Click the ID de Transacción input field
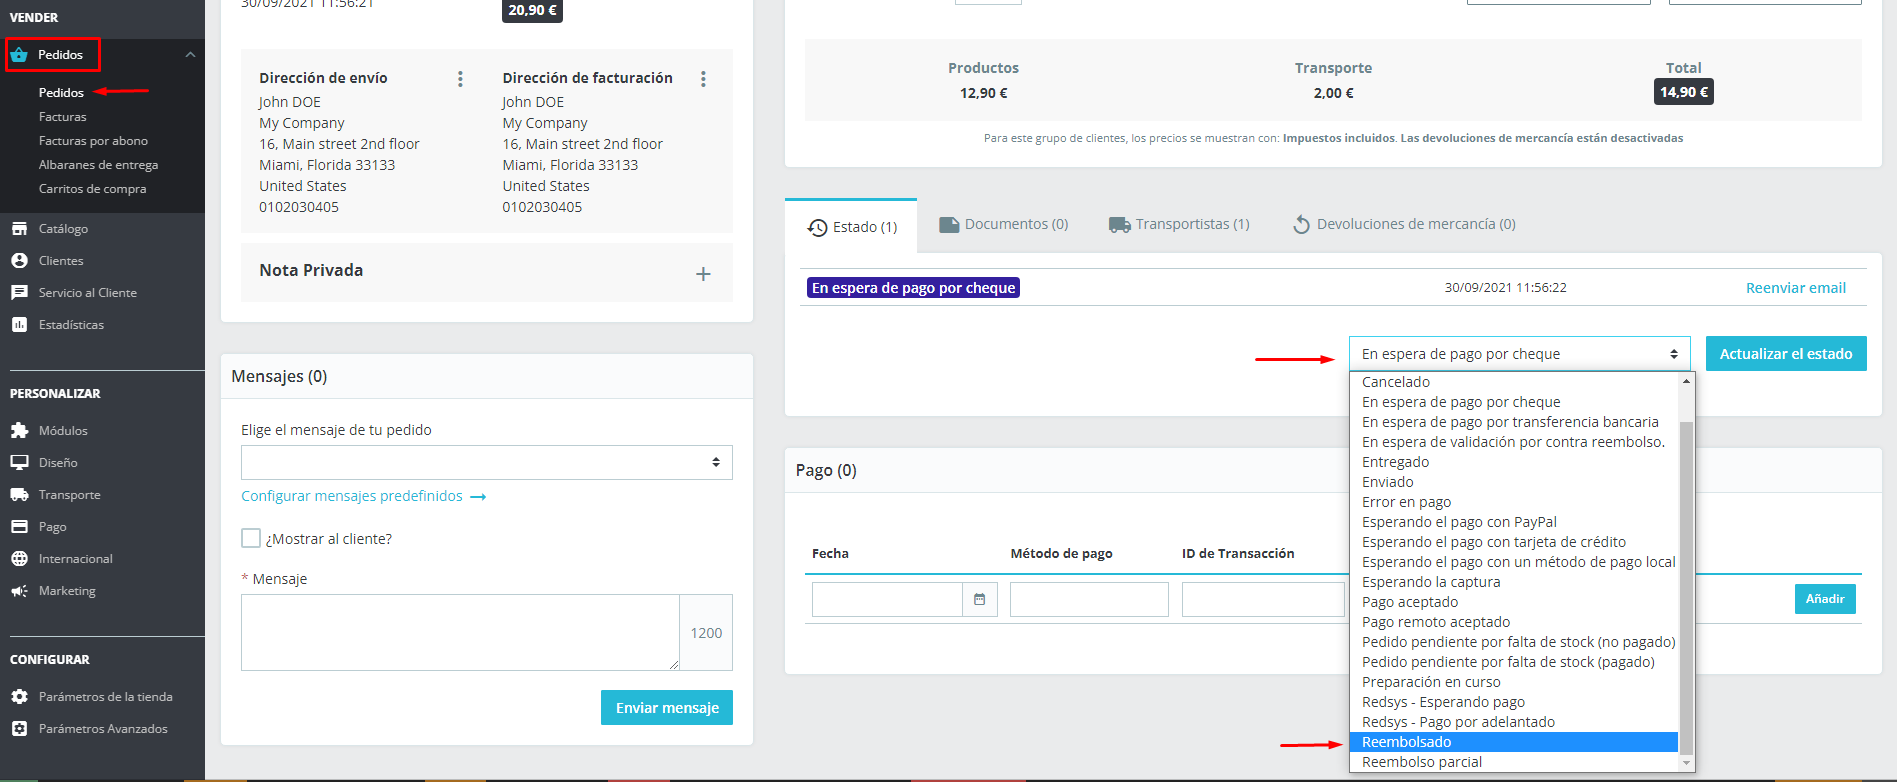 coord(1263,599)
